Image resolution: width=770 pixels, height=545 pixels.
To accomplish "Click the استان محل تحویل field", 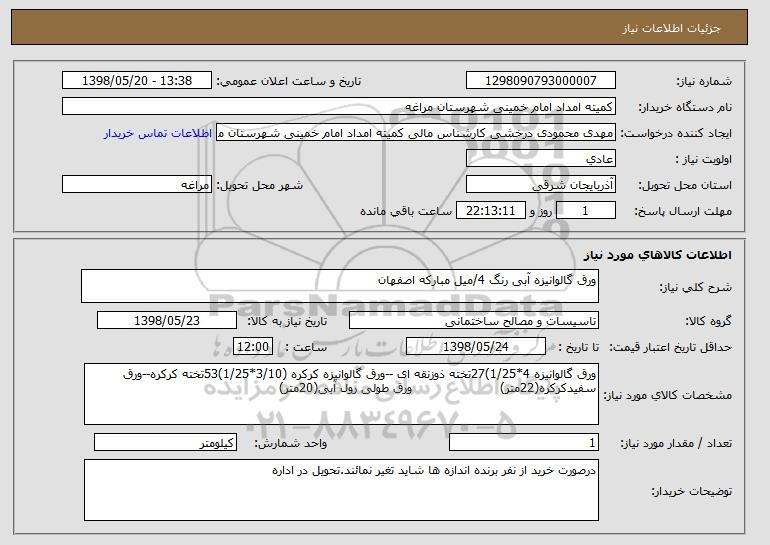I will [541, 185].
